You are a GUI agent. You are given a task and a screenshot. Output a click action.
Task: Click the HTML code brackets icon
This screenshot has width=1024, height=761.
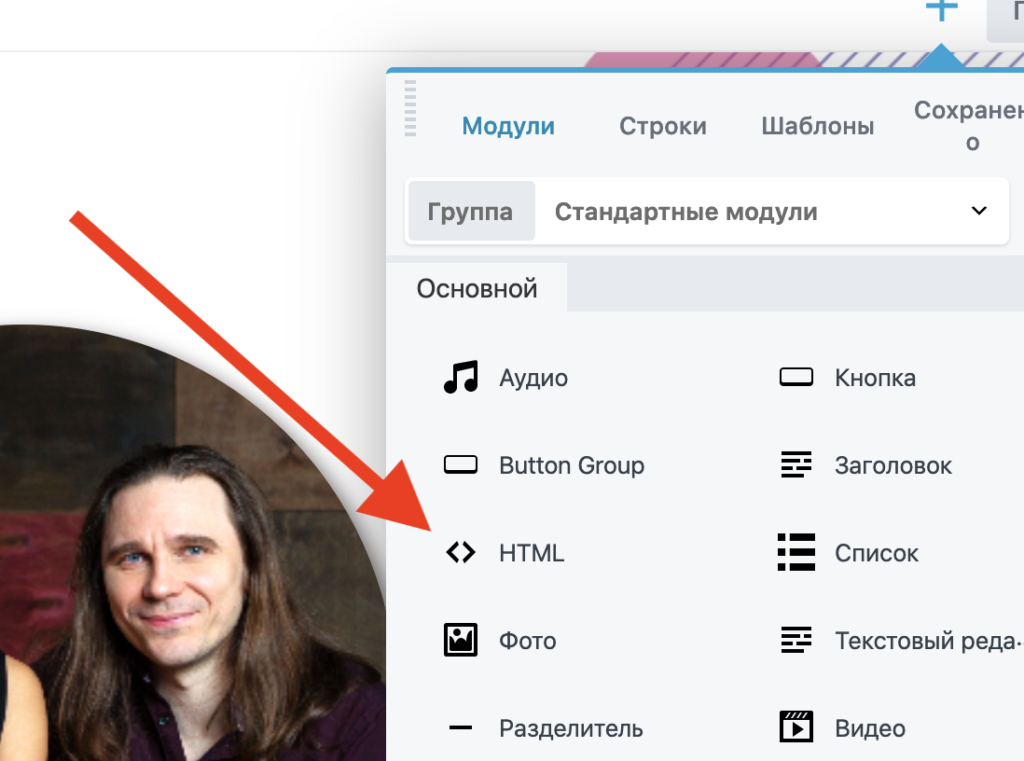tap(461, 553)
